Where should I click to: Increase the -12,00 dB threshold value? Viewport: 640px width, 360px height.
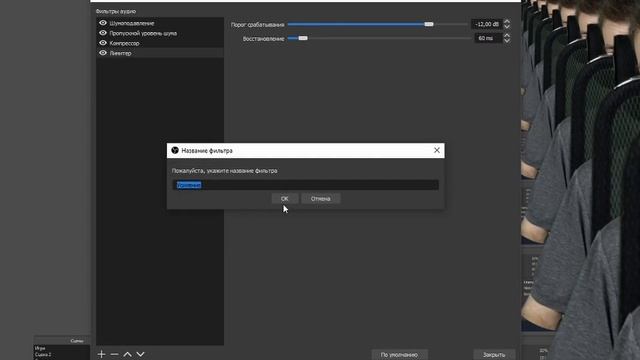[x=507, y=21]
